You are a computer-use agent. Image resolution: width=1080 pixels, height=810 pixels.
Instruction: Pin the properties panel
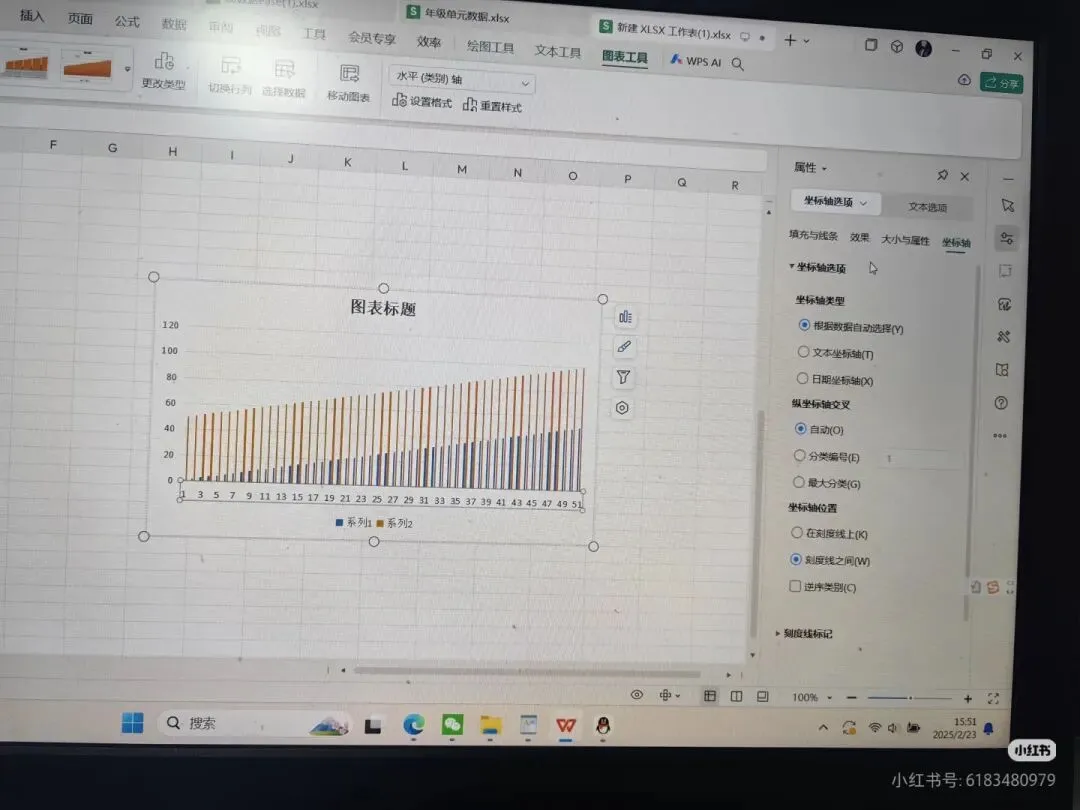pyautogui.click(x=942, y=175)
